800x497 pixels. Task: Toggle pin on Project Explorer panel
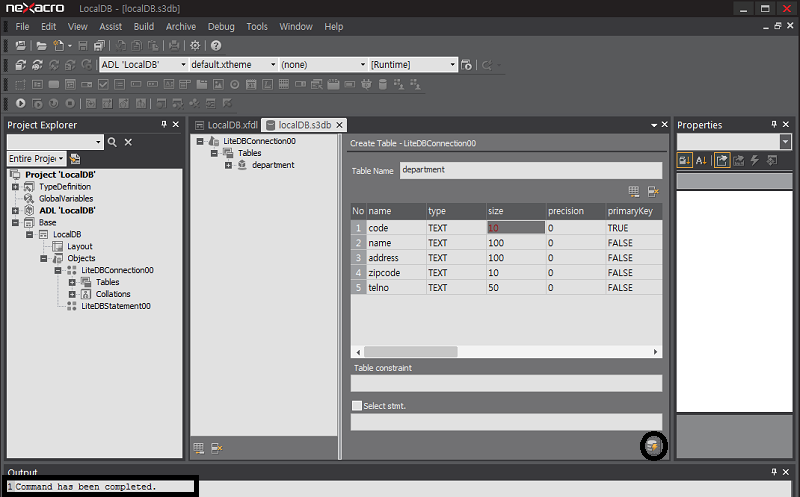tap(164, 125)
